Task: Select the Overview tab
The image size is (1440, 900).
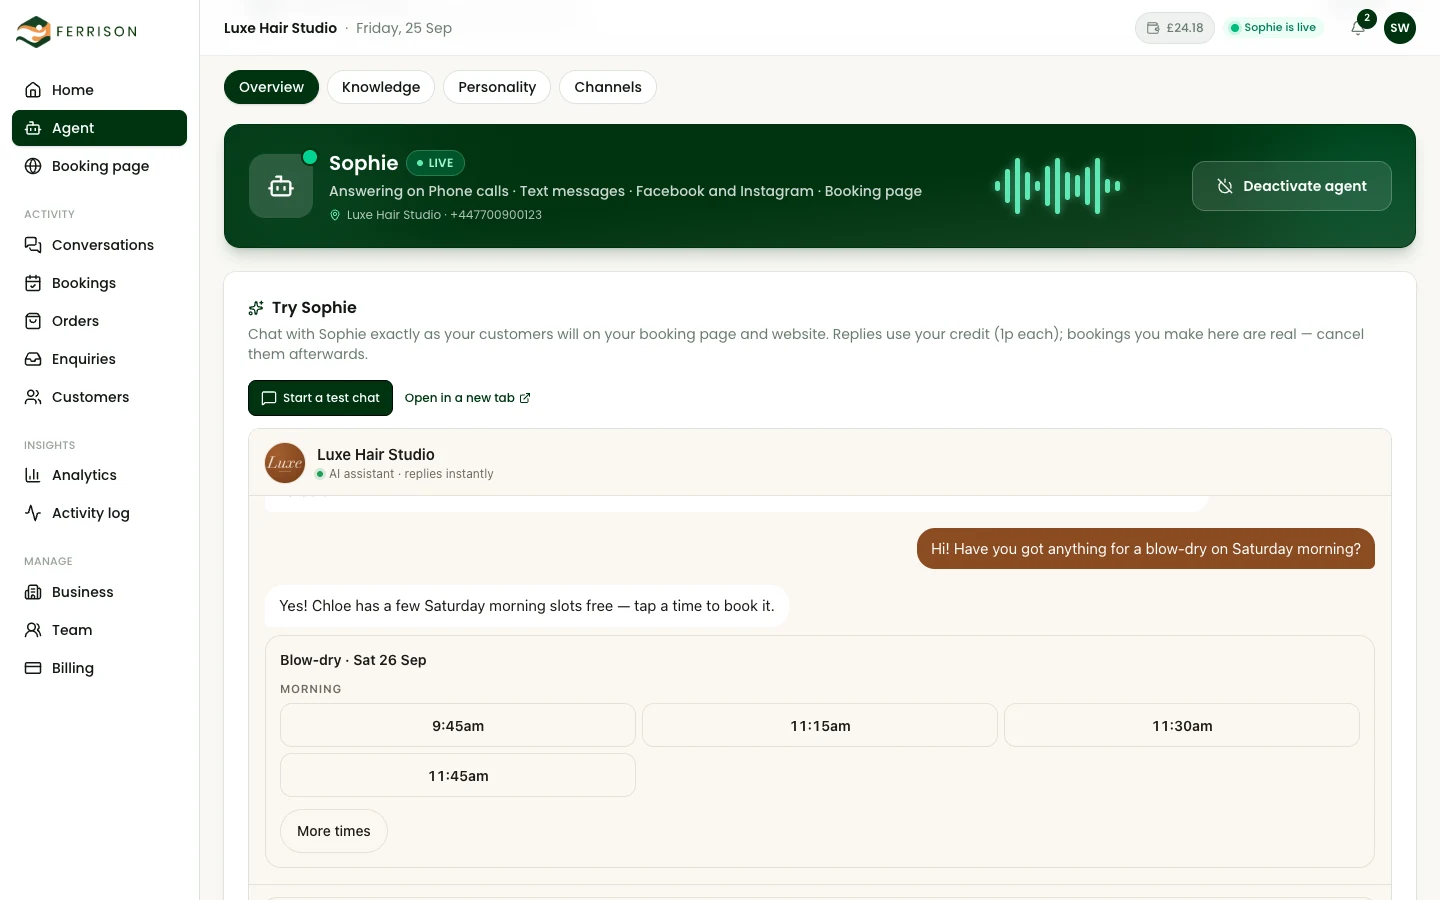Action: pos(271,87)
